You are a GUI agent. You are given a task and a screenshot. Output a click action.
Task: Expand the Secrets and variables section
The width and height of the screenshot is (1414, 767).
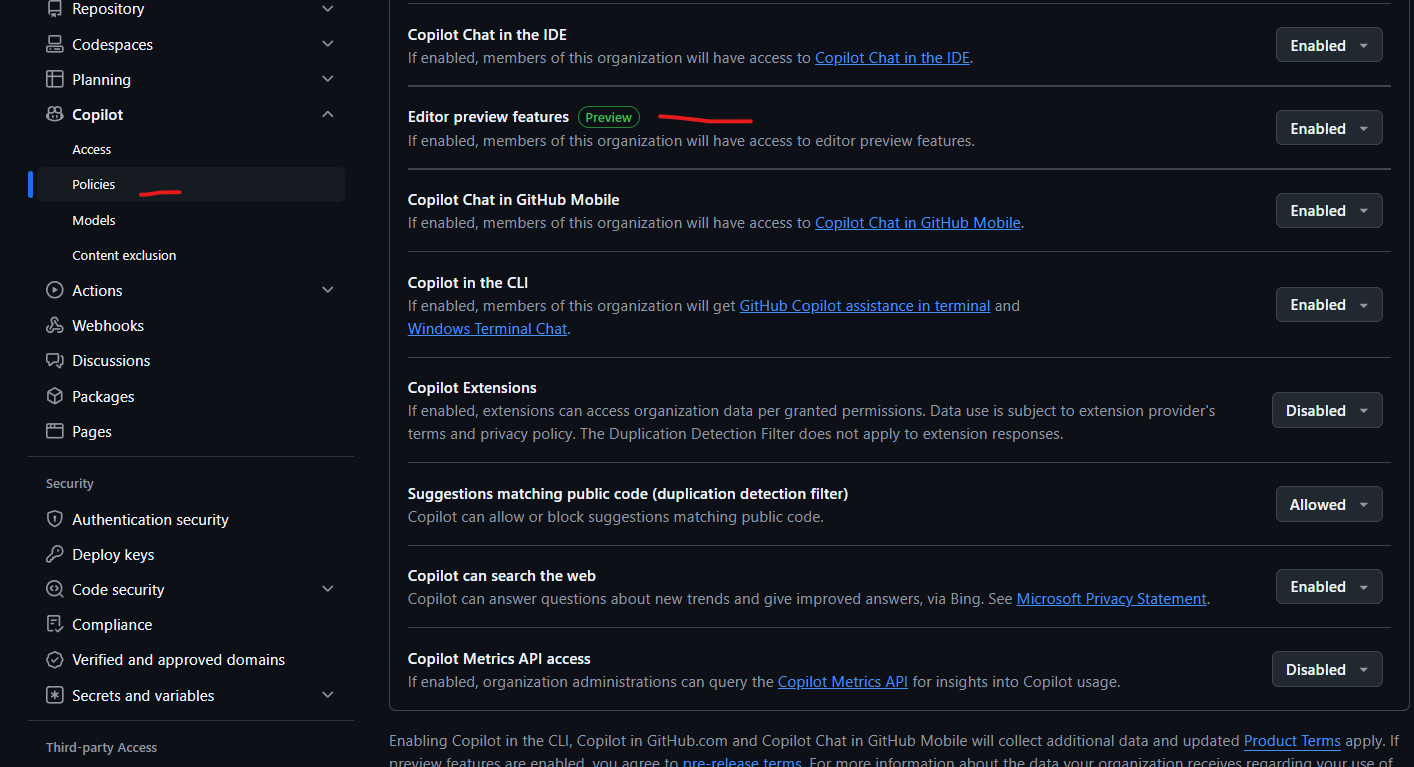coord(143,695)
